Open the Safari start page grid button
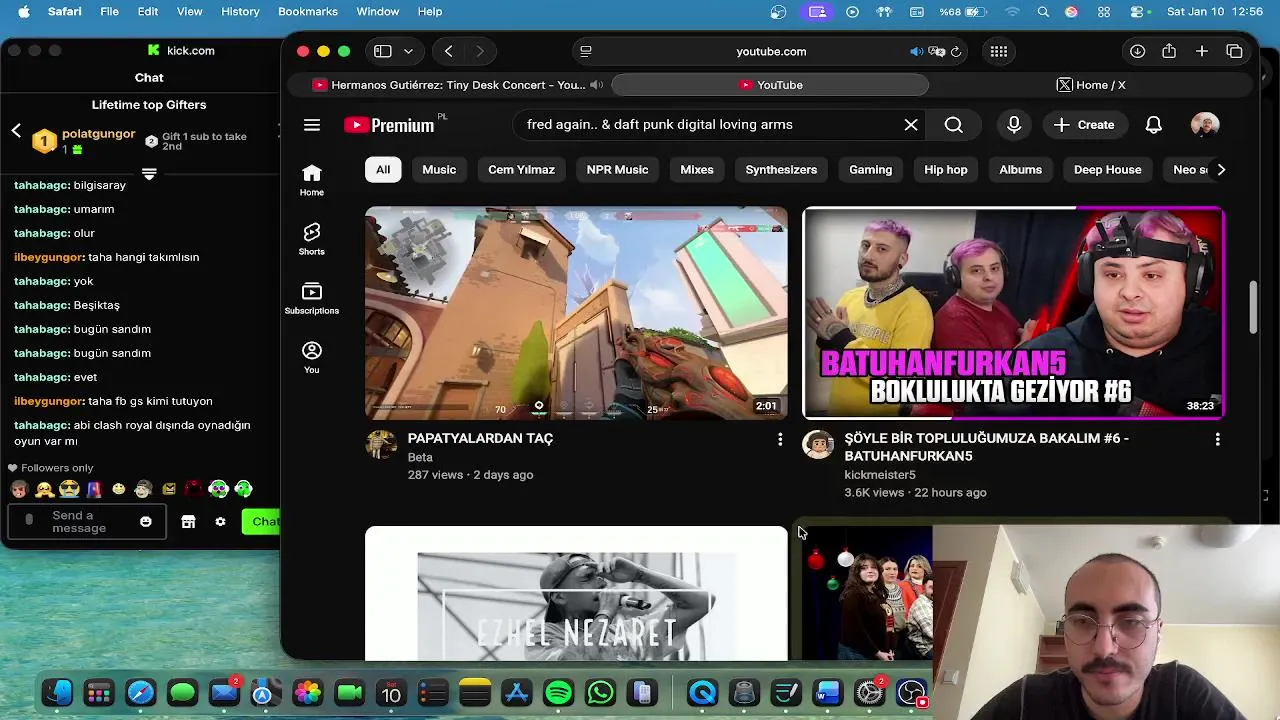Screen dimensions: 1280x720 (x=999, y=51)
